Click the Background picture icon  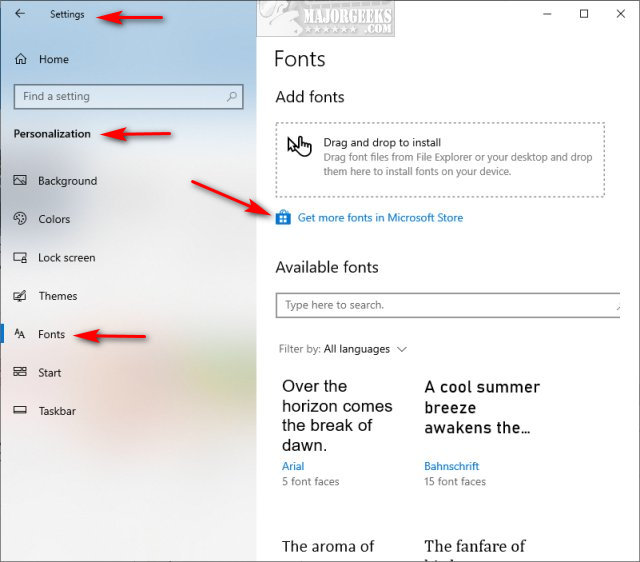(20, 181)
